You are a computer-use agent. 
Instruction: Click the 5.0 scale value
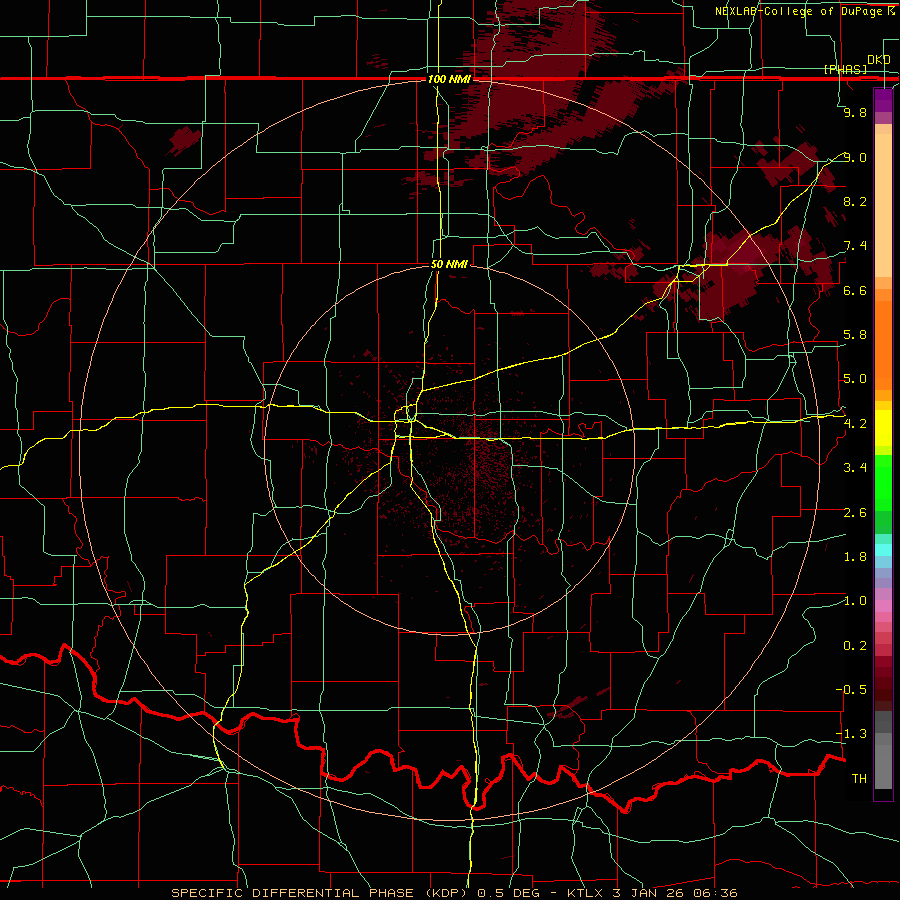(x=855, y=379)
